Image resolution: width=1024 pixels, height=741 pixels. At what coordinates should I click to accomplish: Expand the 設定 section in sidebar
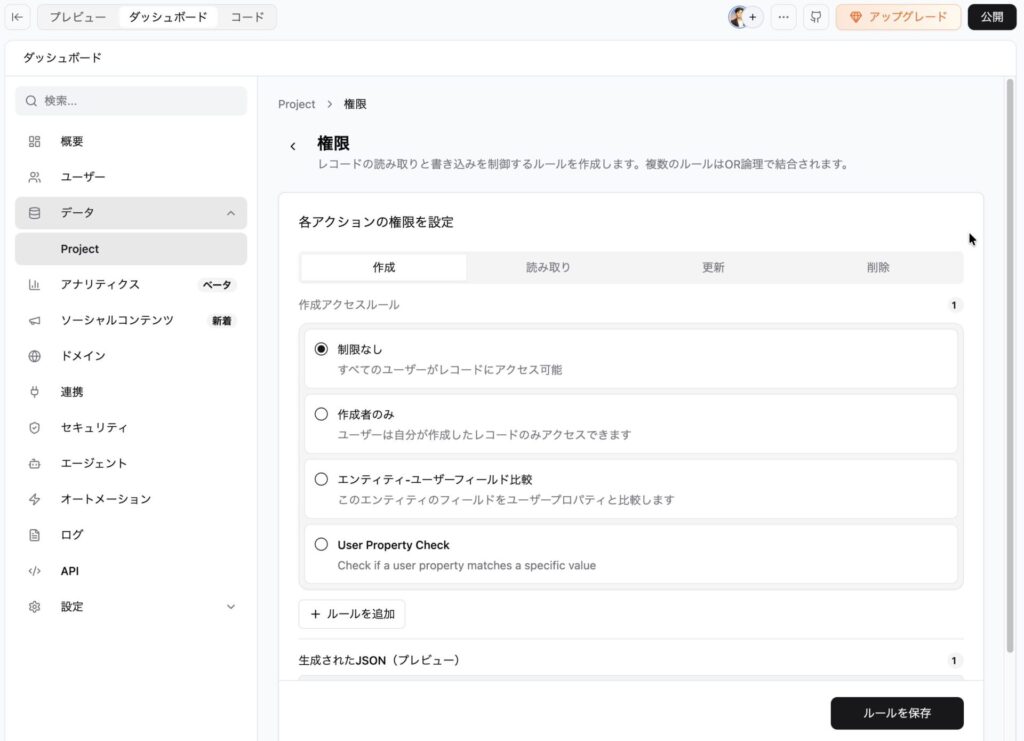(231, 607)
